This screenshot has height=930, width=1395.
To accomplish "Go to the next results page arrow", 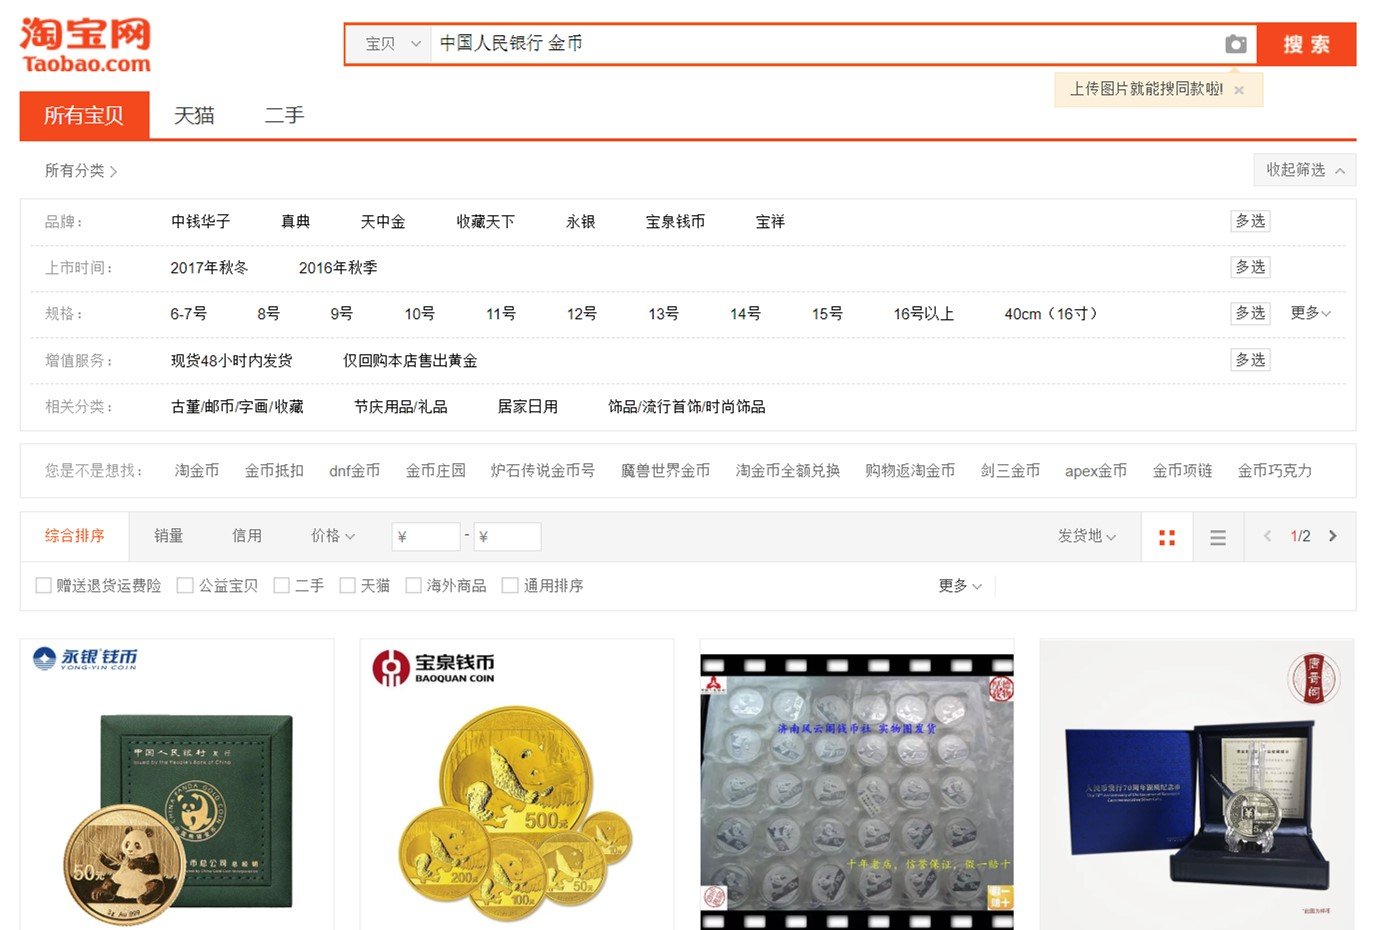I will click(1333, 536).
